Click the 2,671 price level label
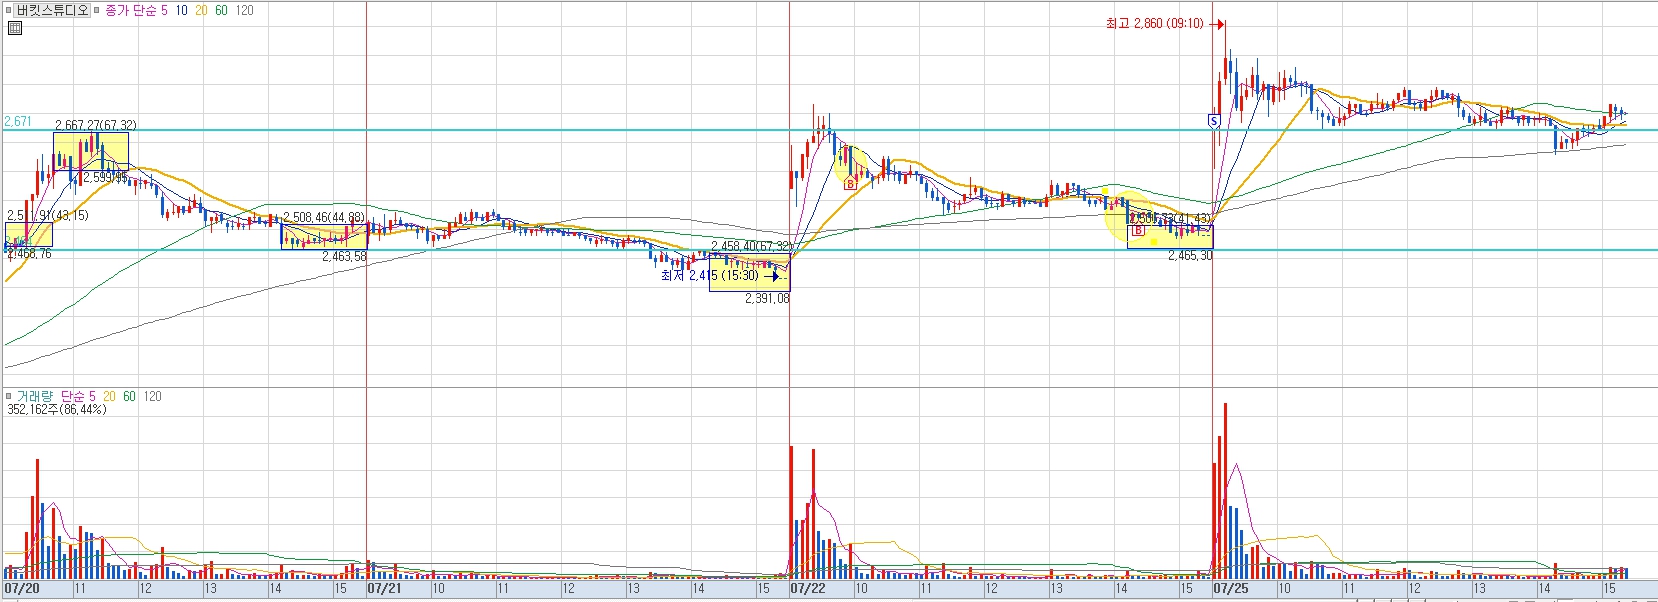This screenshot has width=1658, height=602. pos(18,121)
